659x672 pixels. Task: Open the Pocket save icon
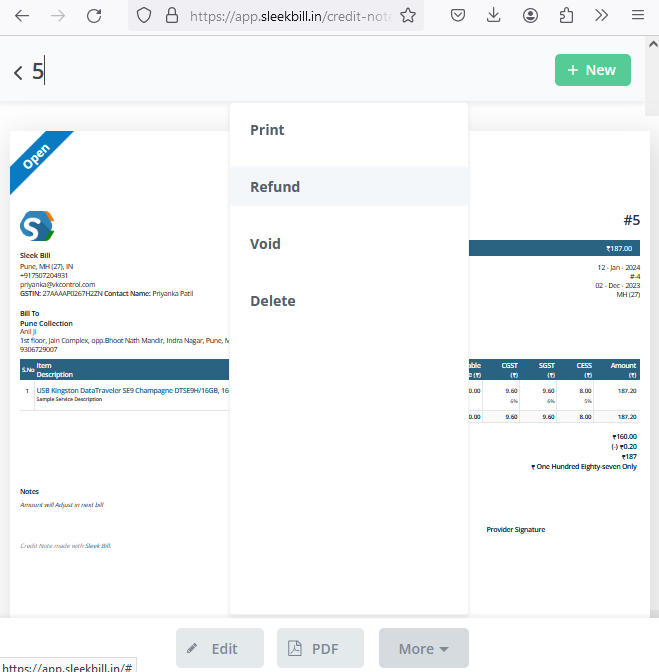(x=457, y=16)
